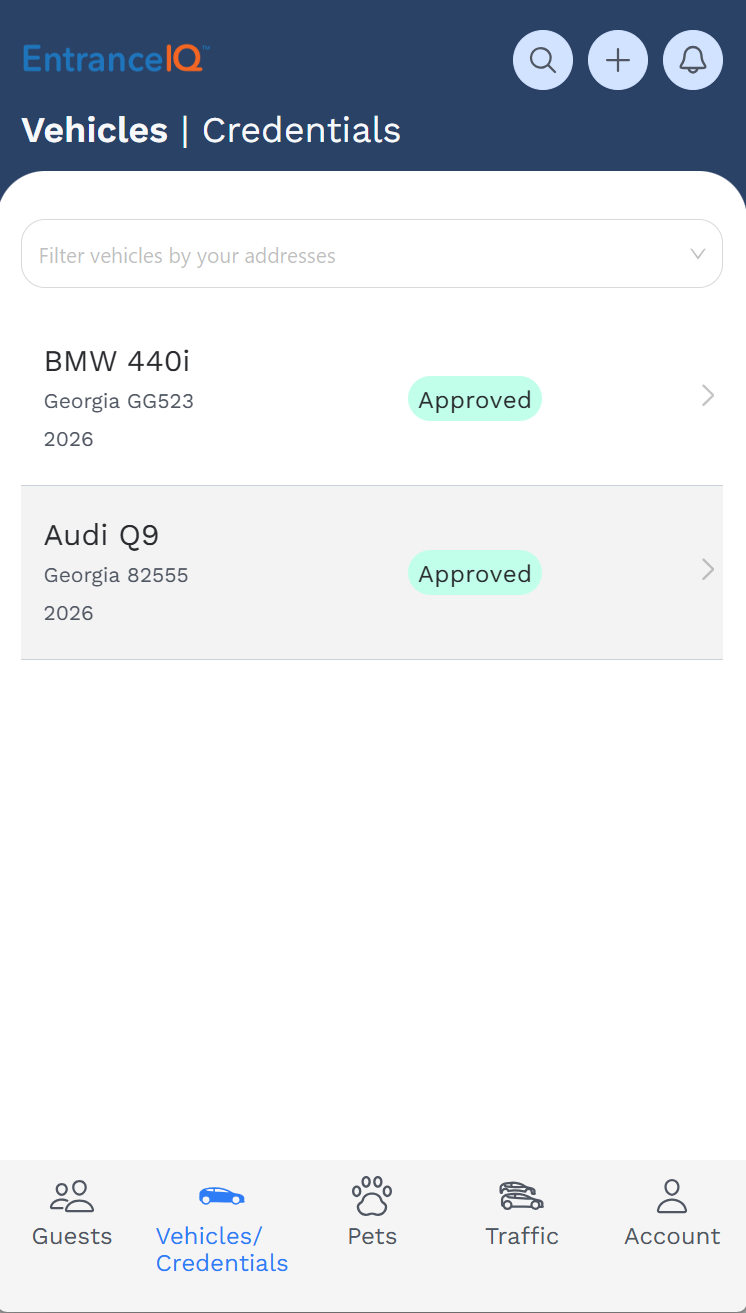The image size is (746, 1313).
Task: Tap the Pets paw icon
Action: 372,1195
